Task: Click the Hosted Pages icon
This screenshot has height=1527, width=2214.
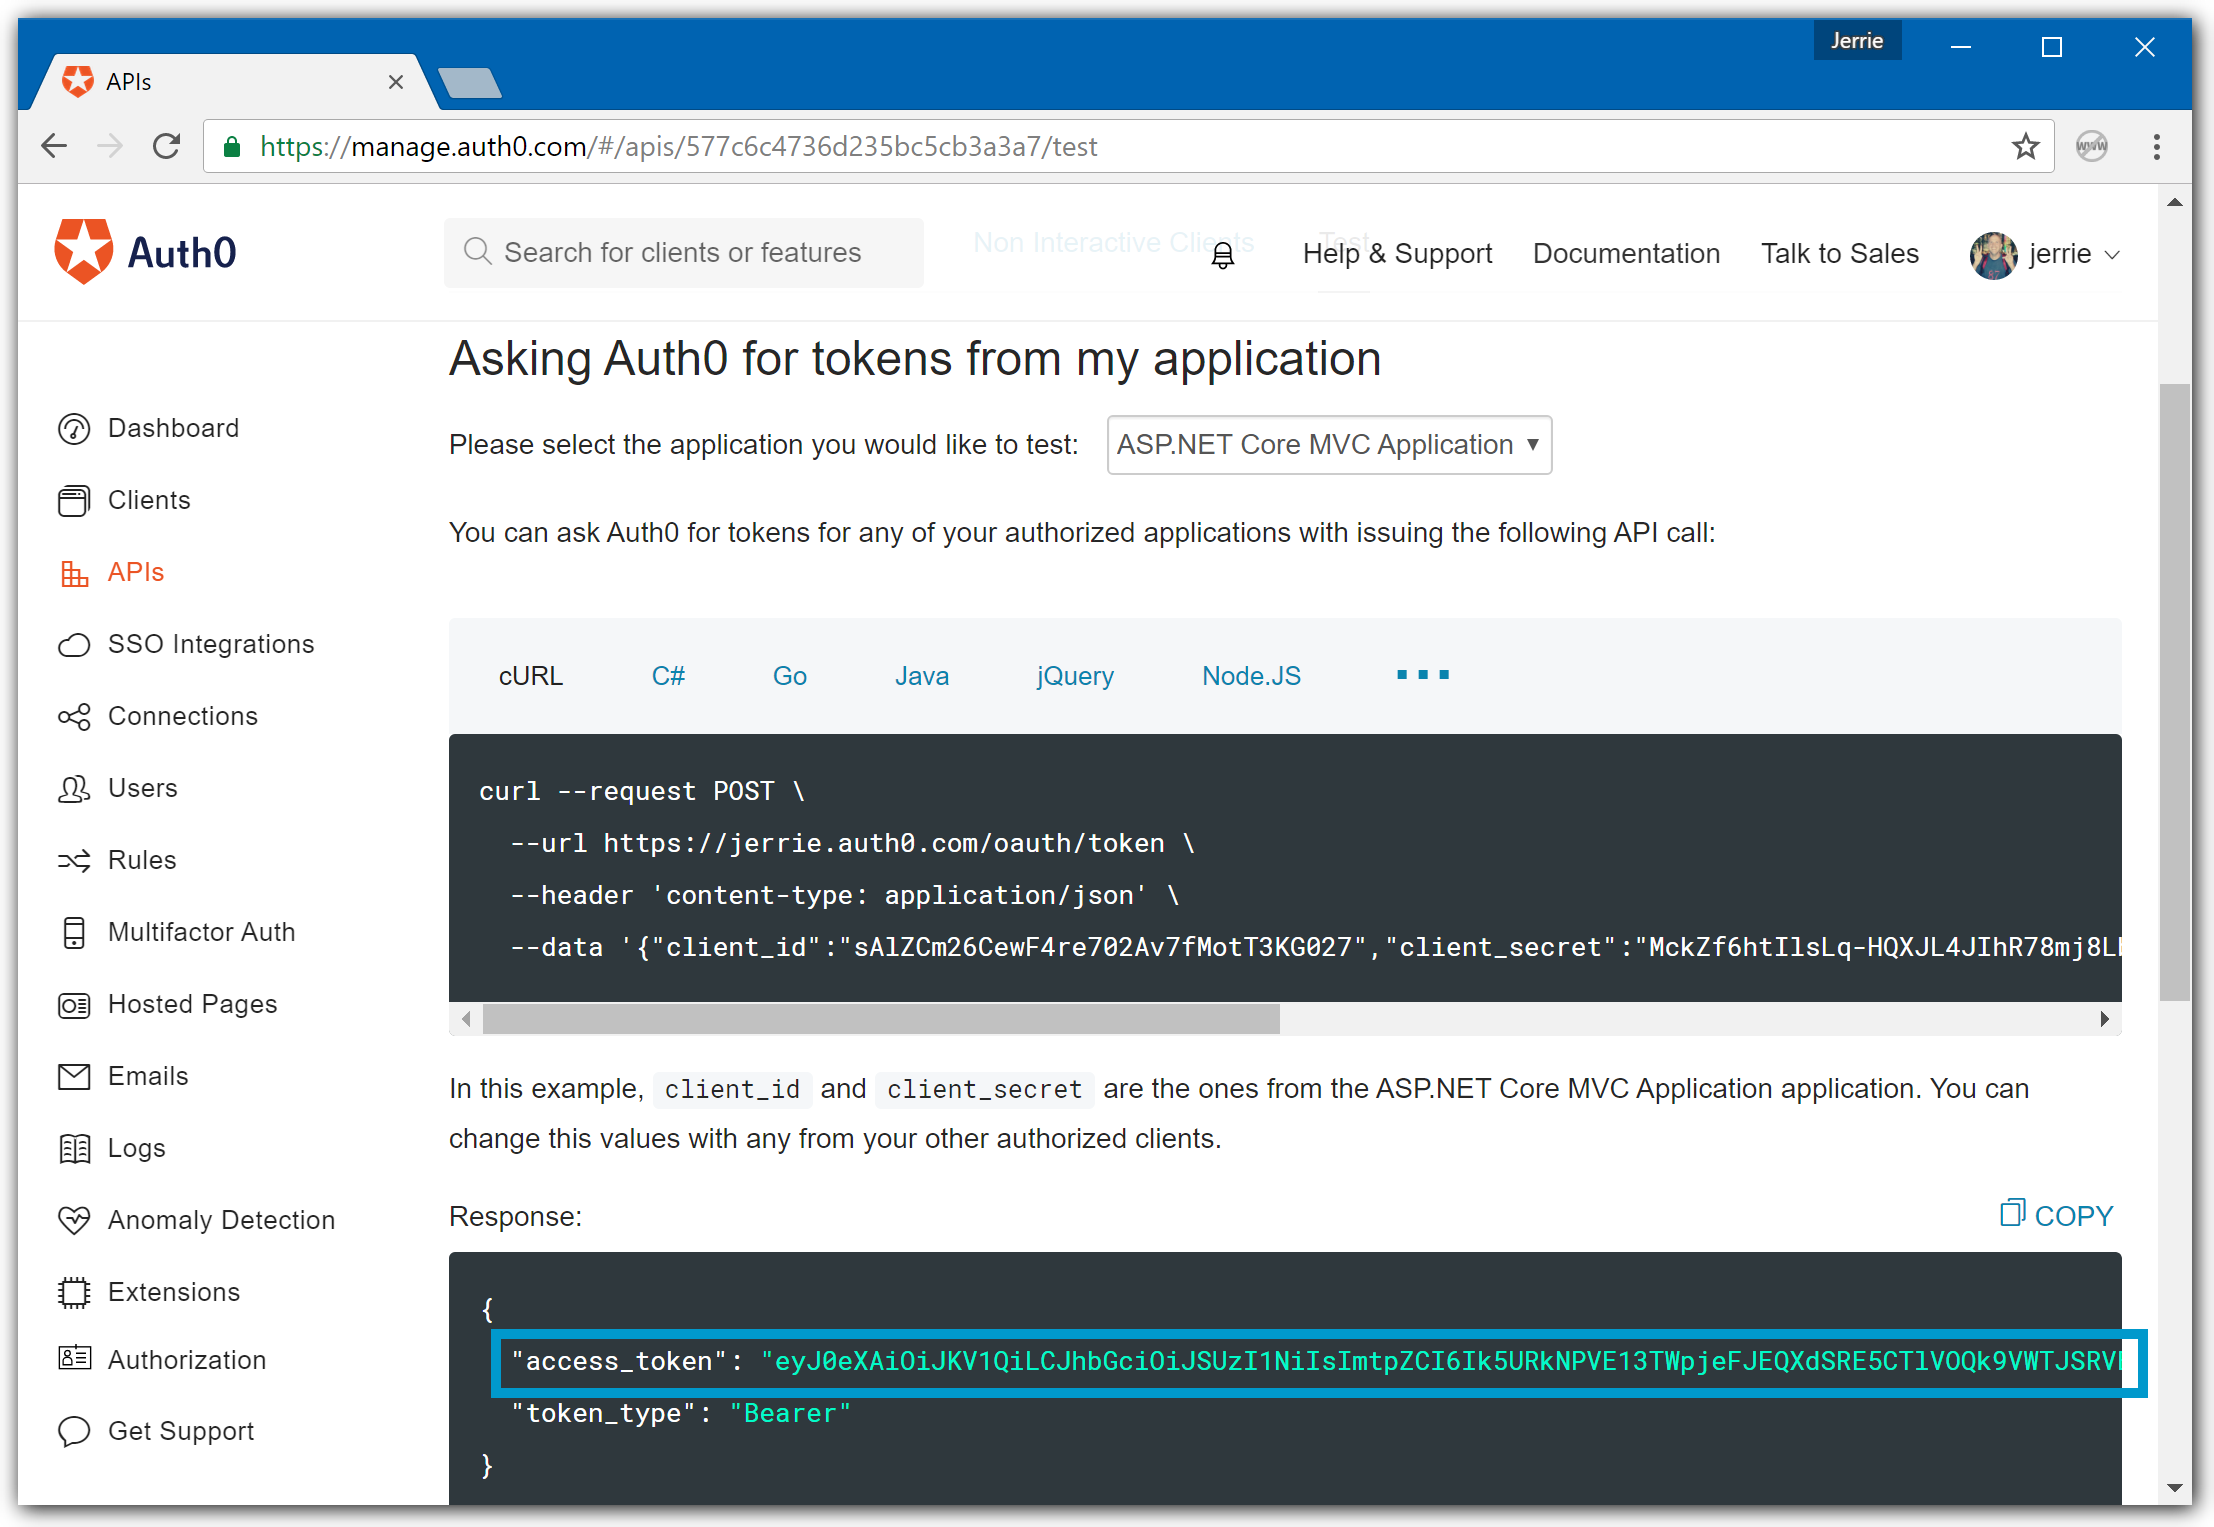Action: click(74, 1005)
